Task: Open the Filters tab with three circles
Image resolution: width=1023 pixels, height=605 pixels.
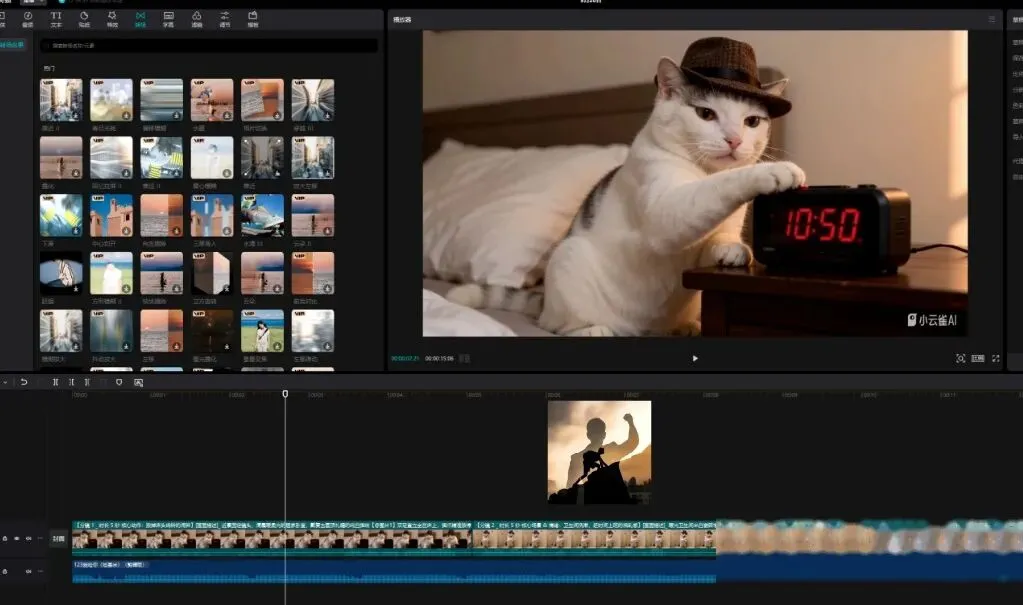Action: 197,18
